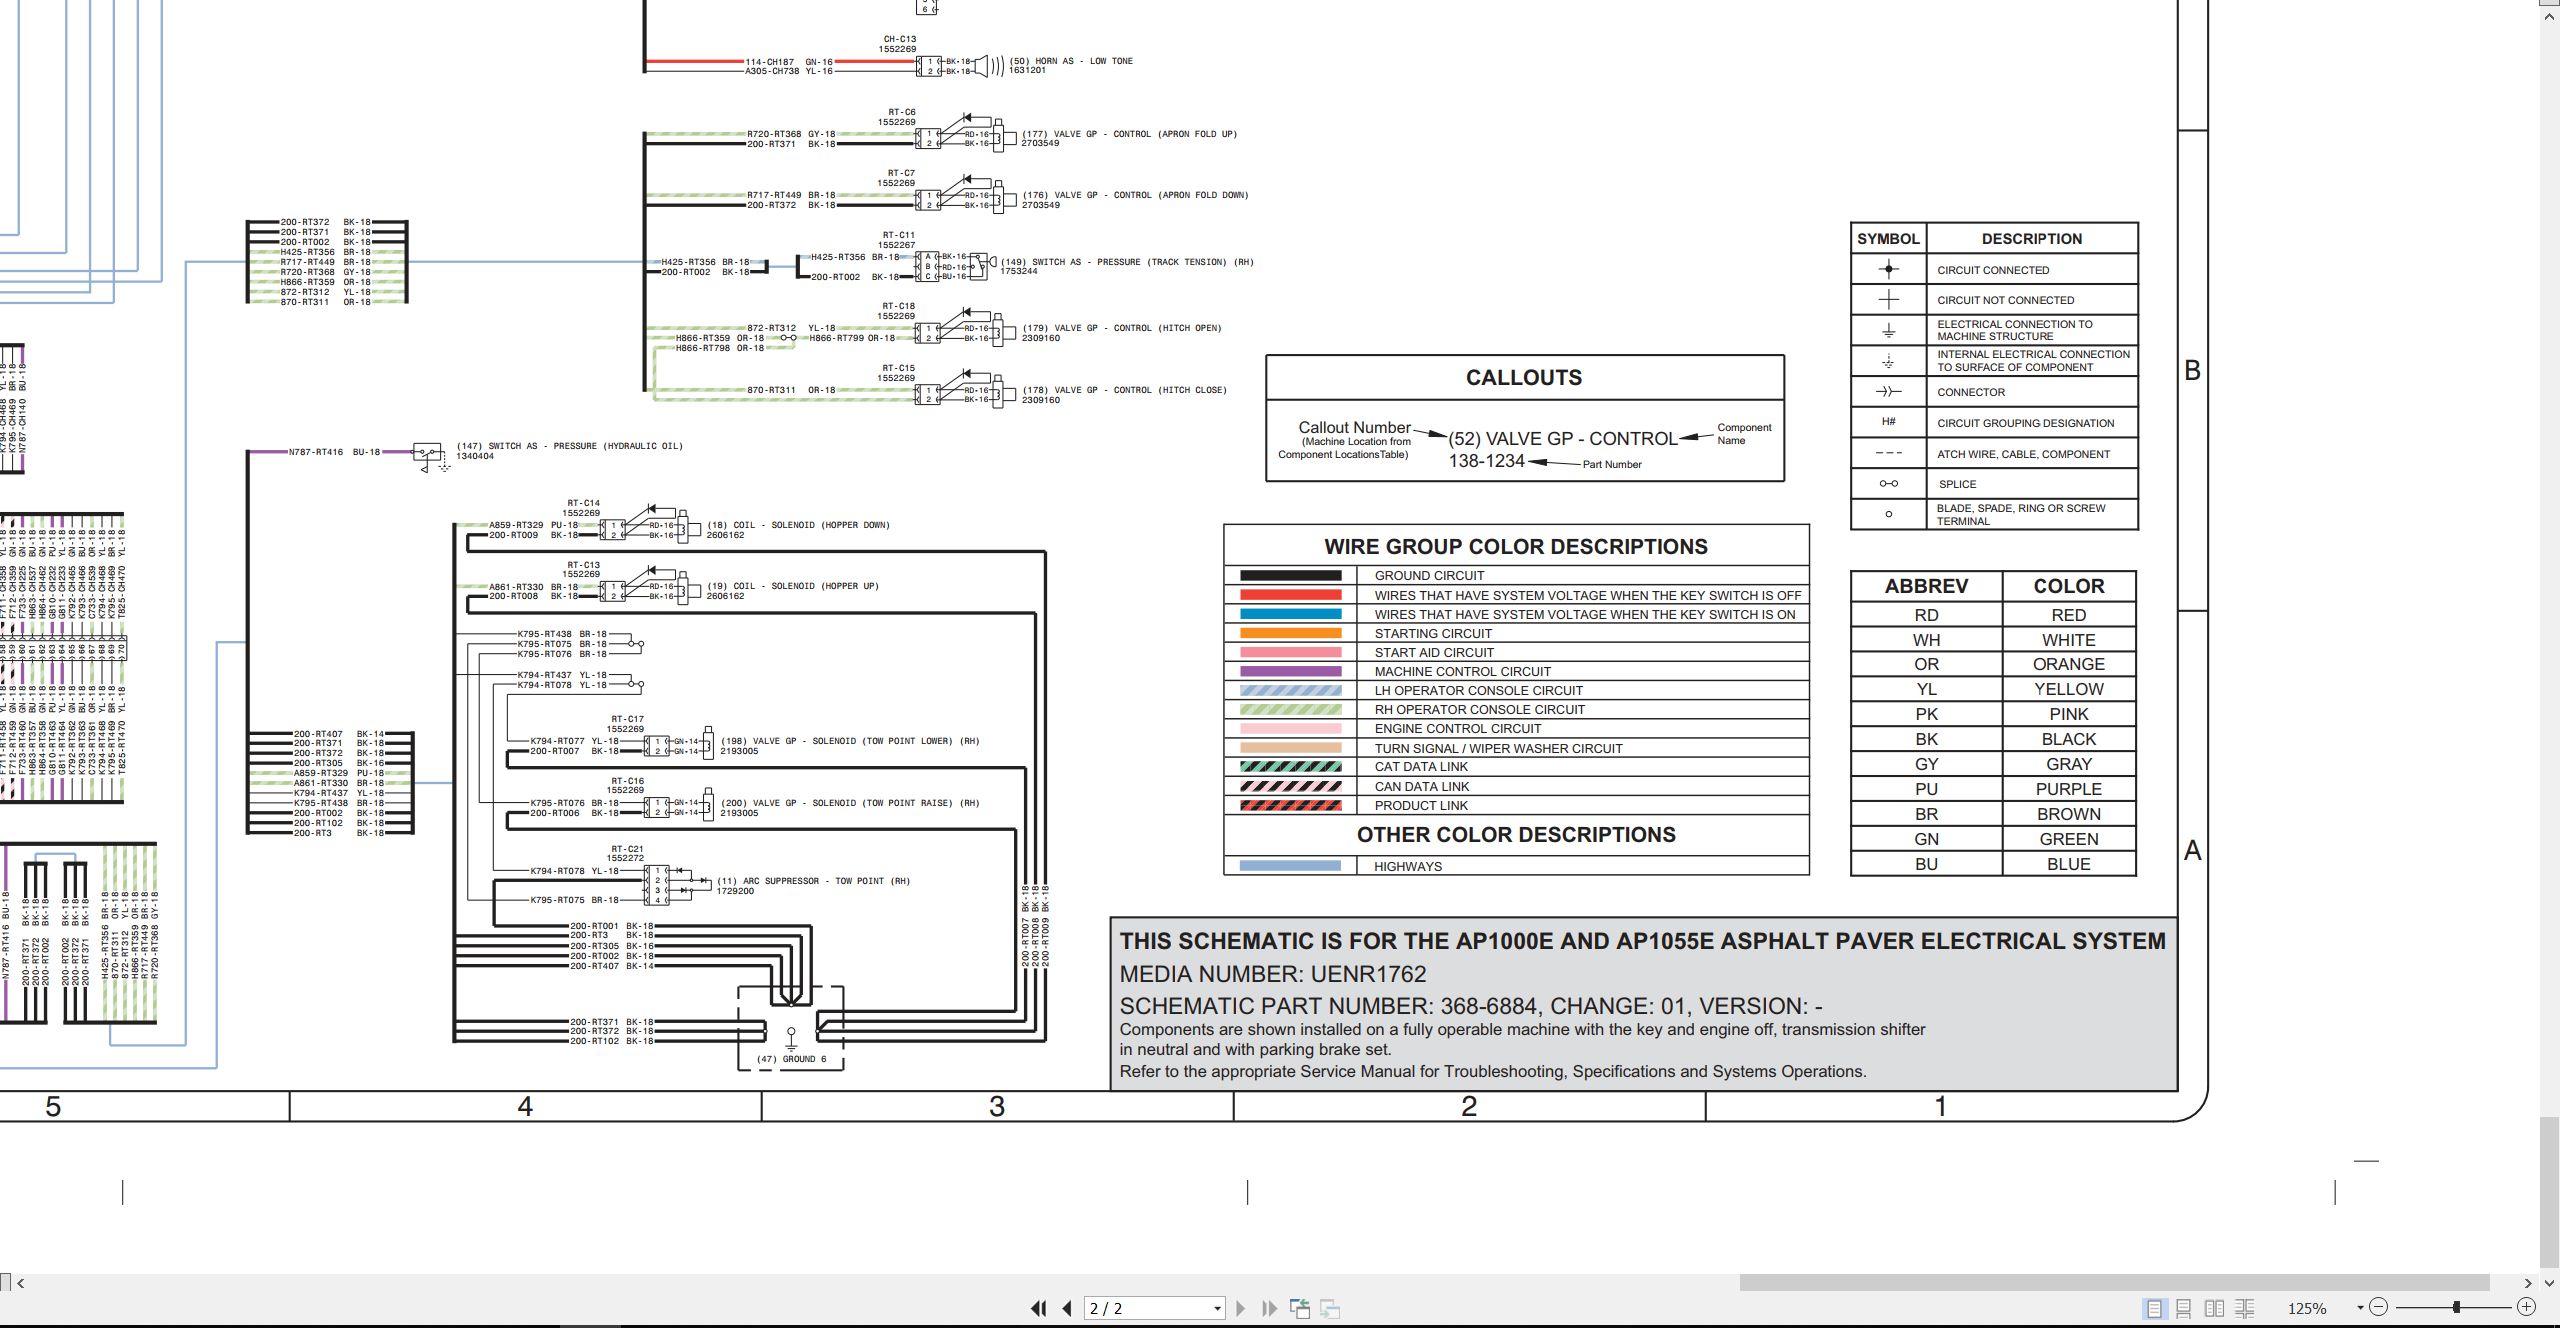The height and width of the screenshot is (1328, 2560).
Task: Go to the first page
Action: [x=1038, y=1308]
